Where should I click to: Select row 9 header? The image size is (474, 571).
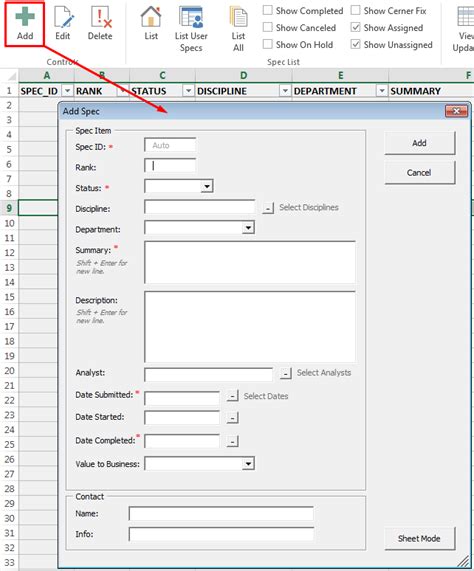[x=9, y=208]
